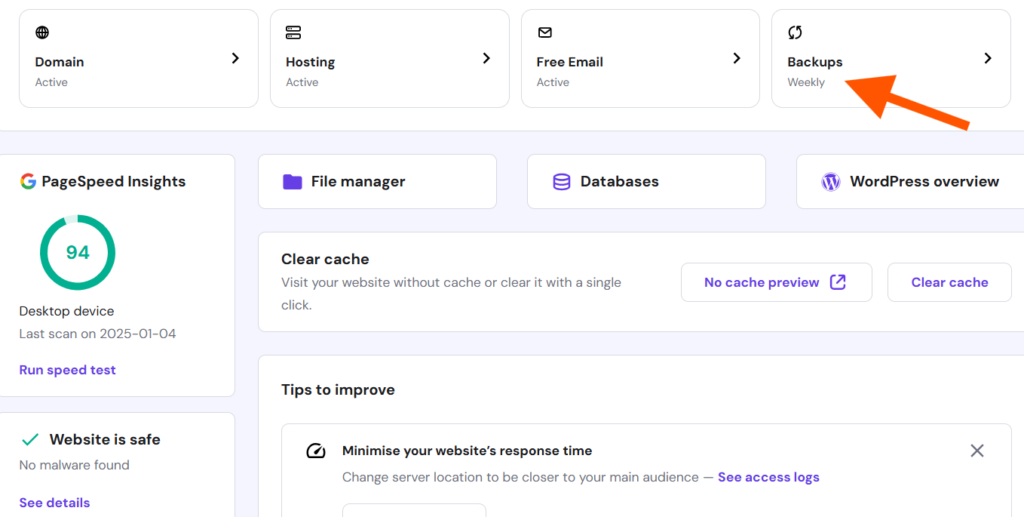Click the No cache preview button

pos(776,282)
